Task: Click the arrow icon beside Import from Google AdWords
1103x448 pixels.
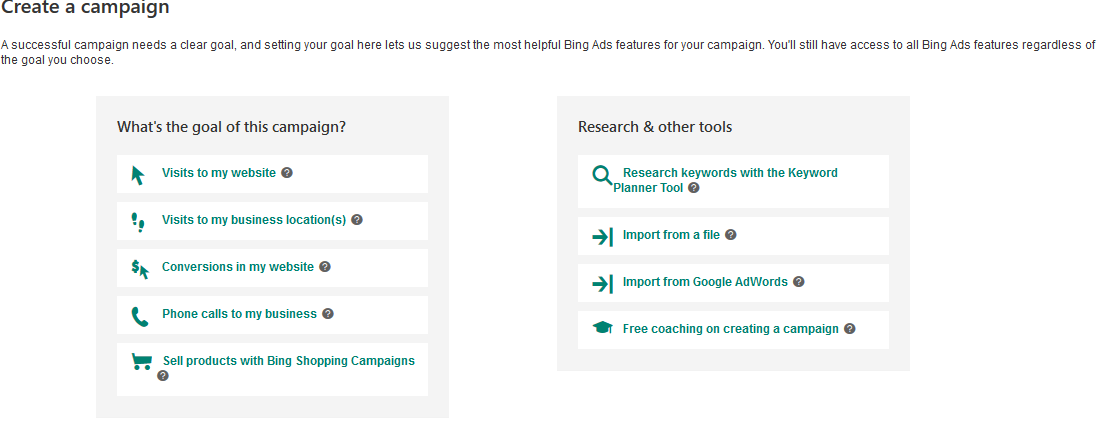Action: 602,284
